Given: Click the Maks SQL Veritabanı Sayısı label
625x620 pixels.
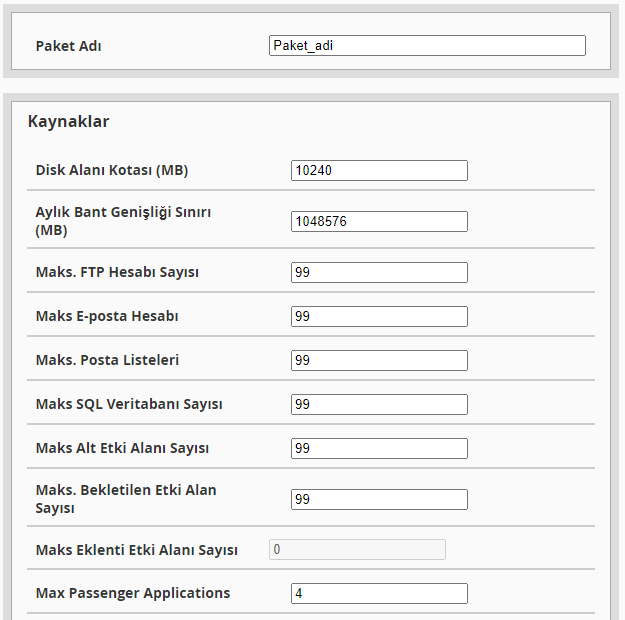Looking at the screenshot, I should tap(128, 405).
